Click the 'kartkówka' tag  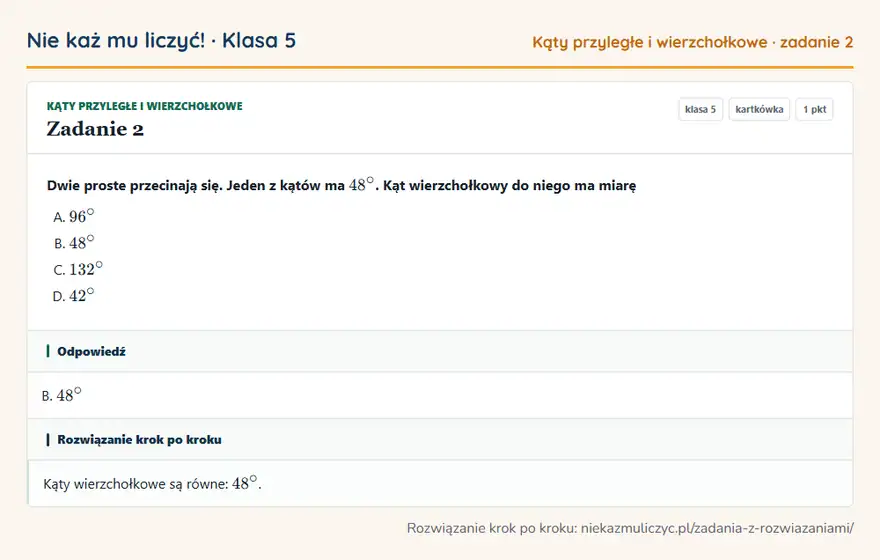759,109
